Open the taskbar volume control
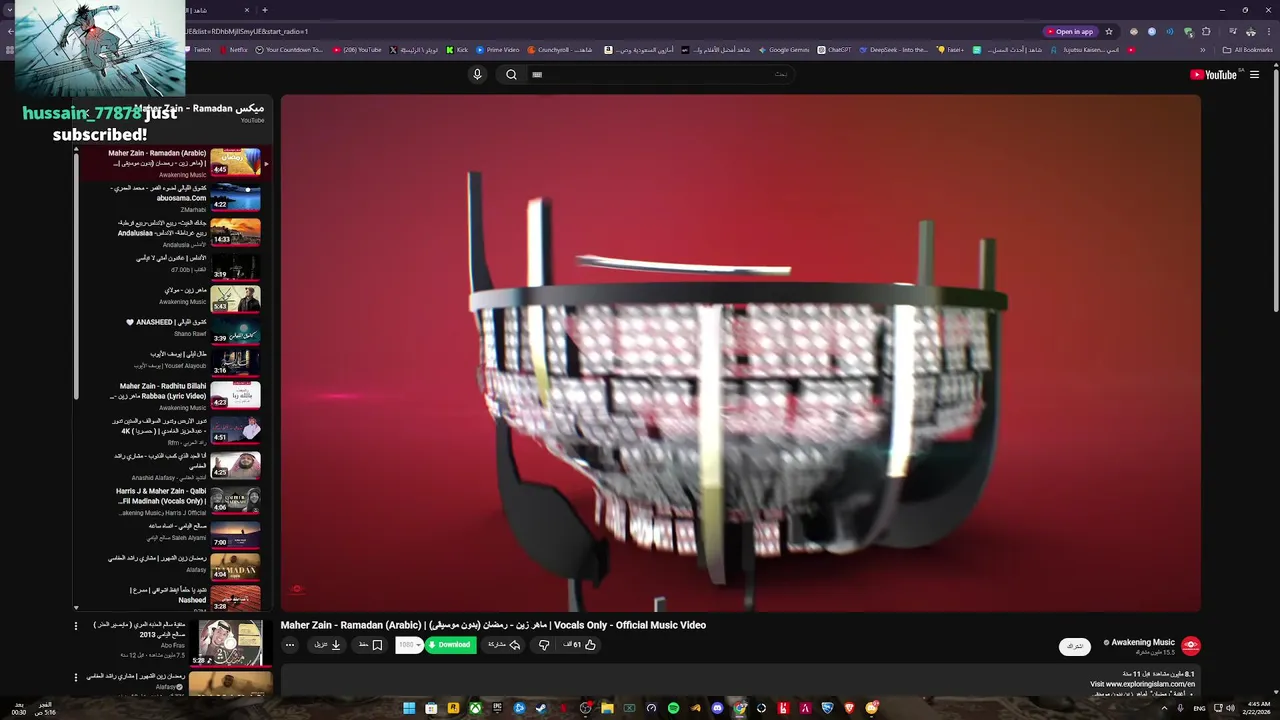Screen dimensions: 1280x720 pyautogui.click(x=1230, y=708)
